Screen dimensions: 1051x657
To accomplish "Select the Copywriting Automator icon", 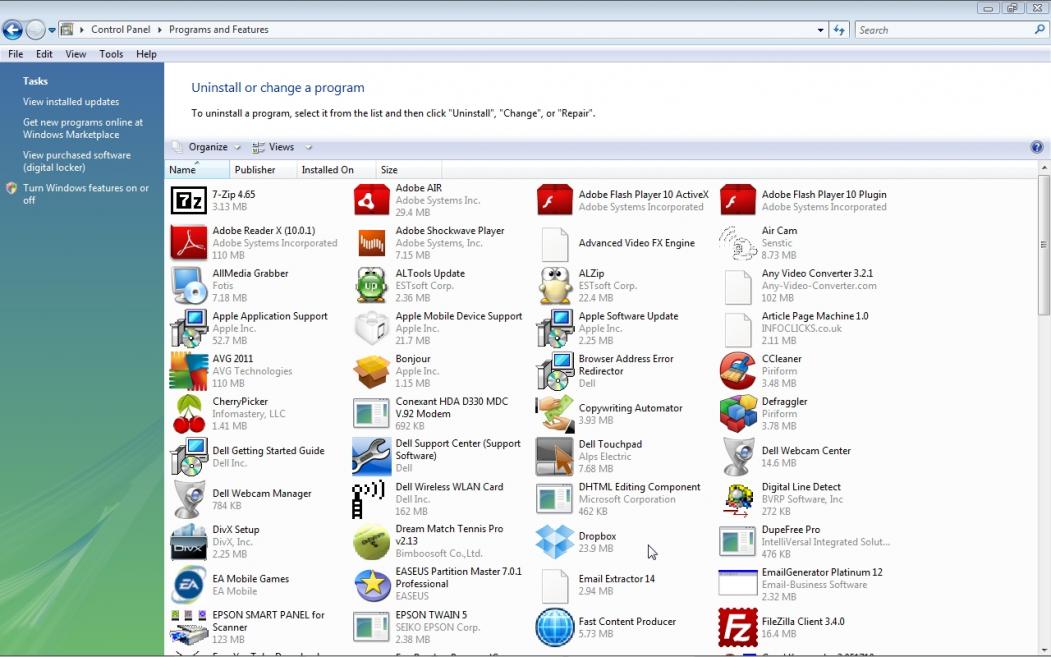I will [x=555, y=414].
